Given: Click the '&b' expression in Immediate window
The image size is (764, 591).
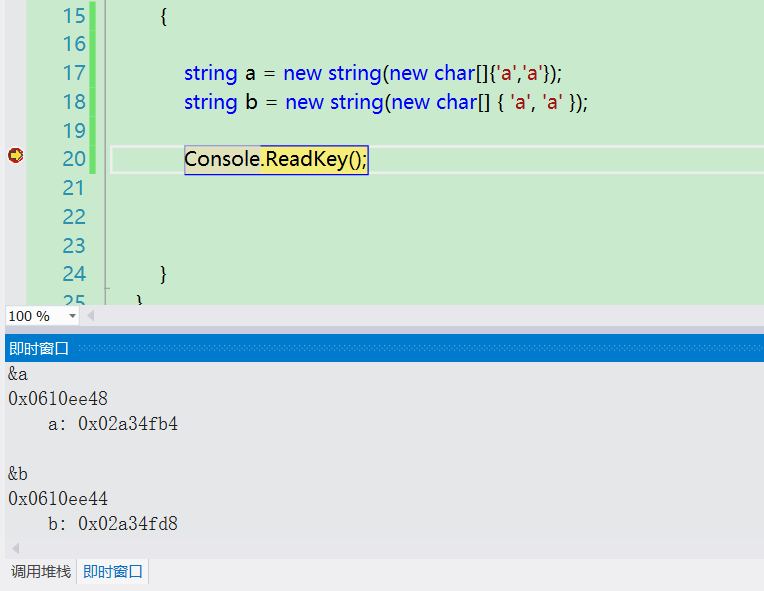Looking at the screenshot, I should click(x=18, y=474).
